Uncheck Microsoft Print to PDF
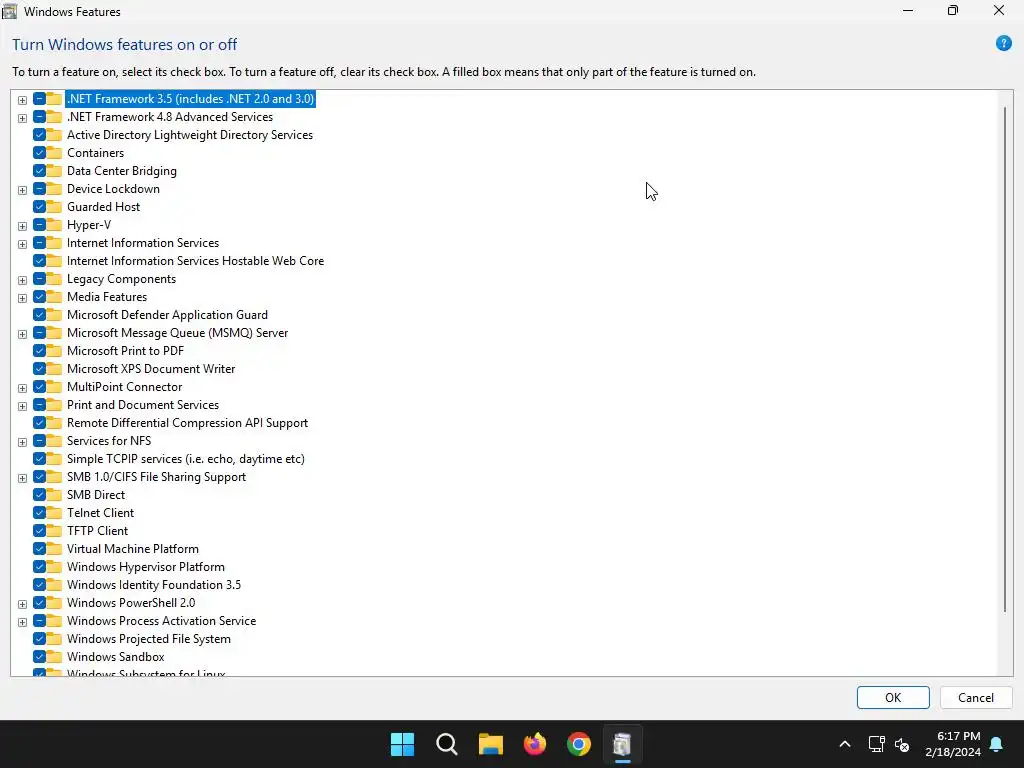Viewport: 1024px width, 768px height. click(x=39, y=351)
